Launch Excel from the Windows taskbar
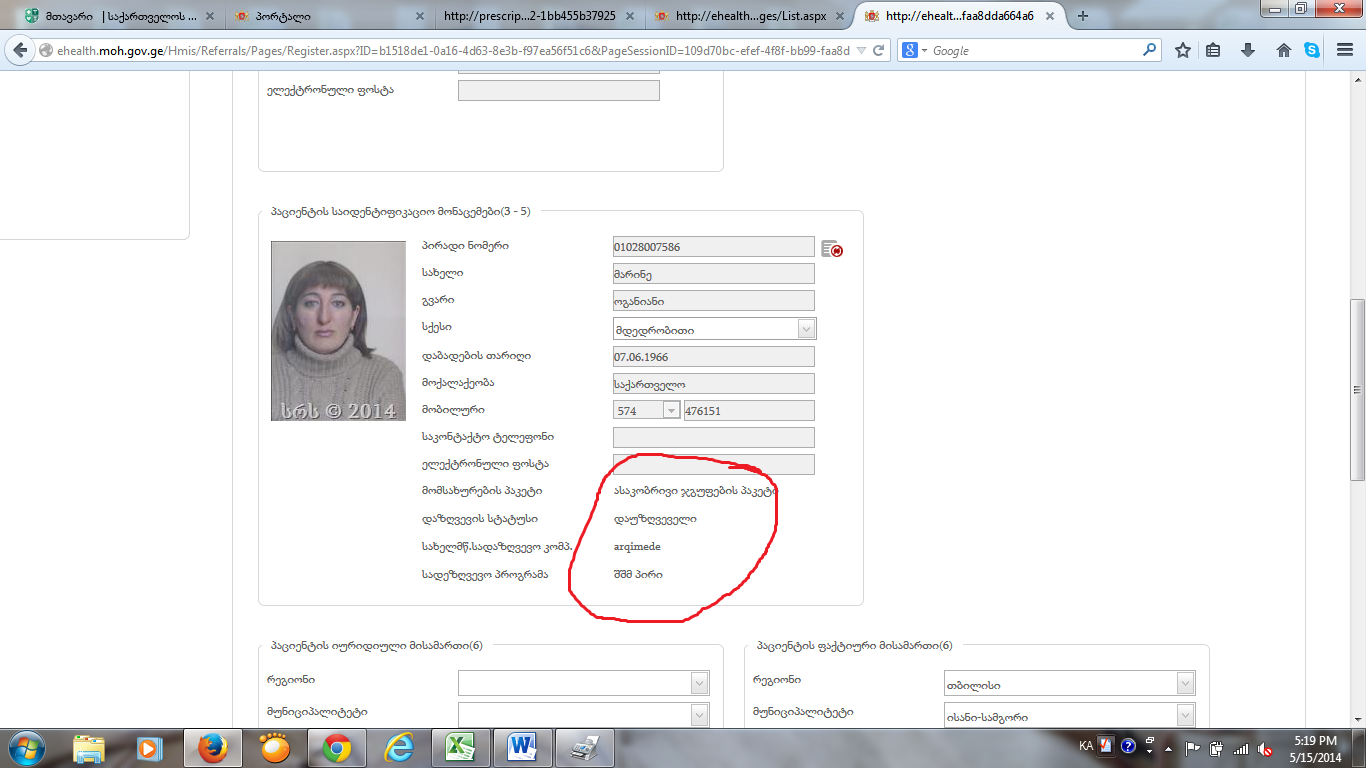Image resolution: width=1366 pixels, height=768 pixels. click(459, 747)
